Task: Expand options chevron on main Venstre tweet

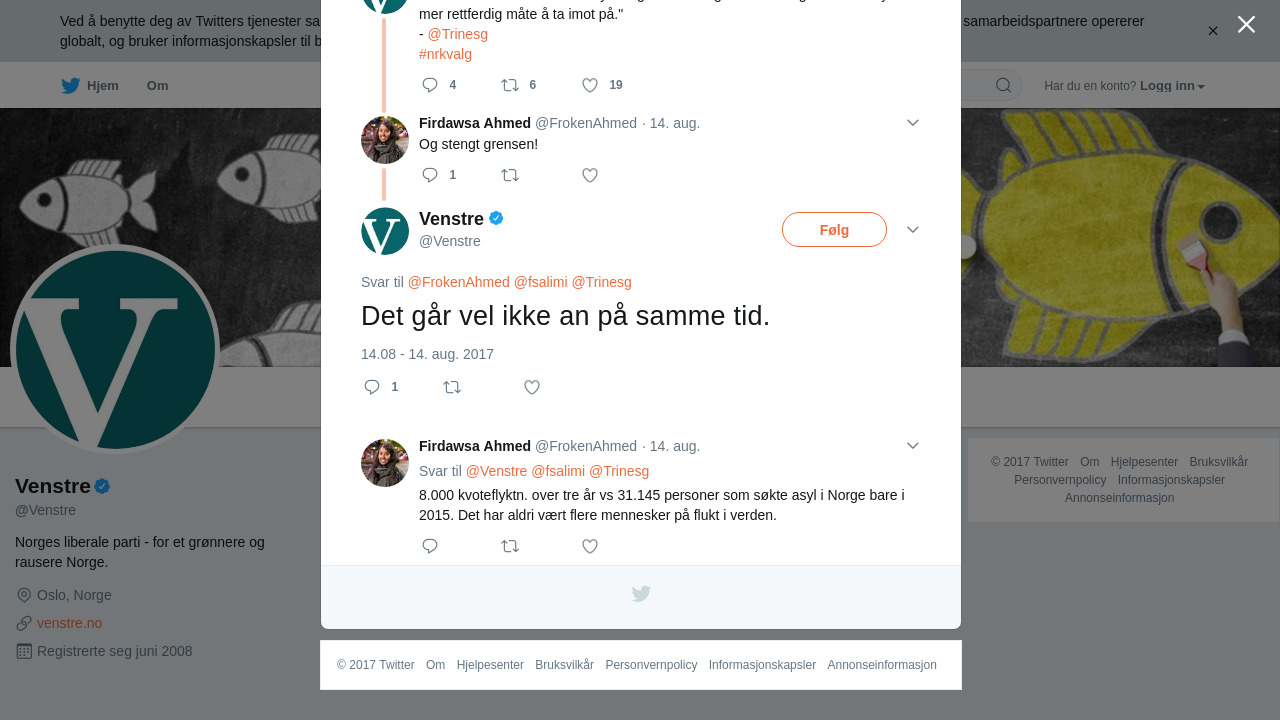Action: (x=913, y=229)
